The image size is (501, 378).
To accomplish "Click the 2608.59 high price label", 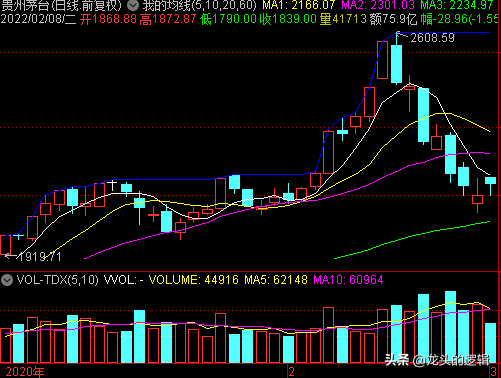I will coord(432,38).
